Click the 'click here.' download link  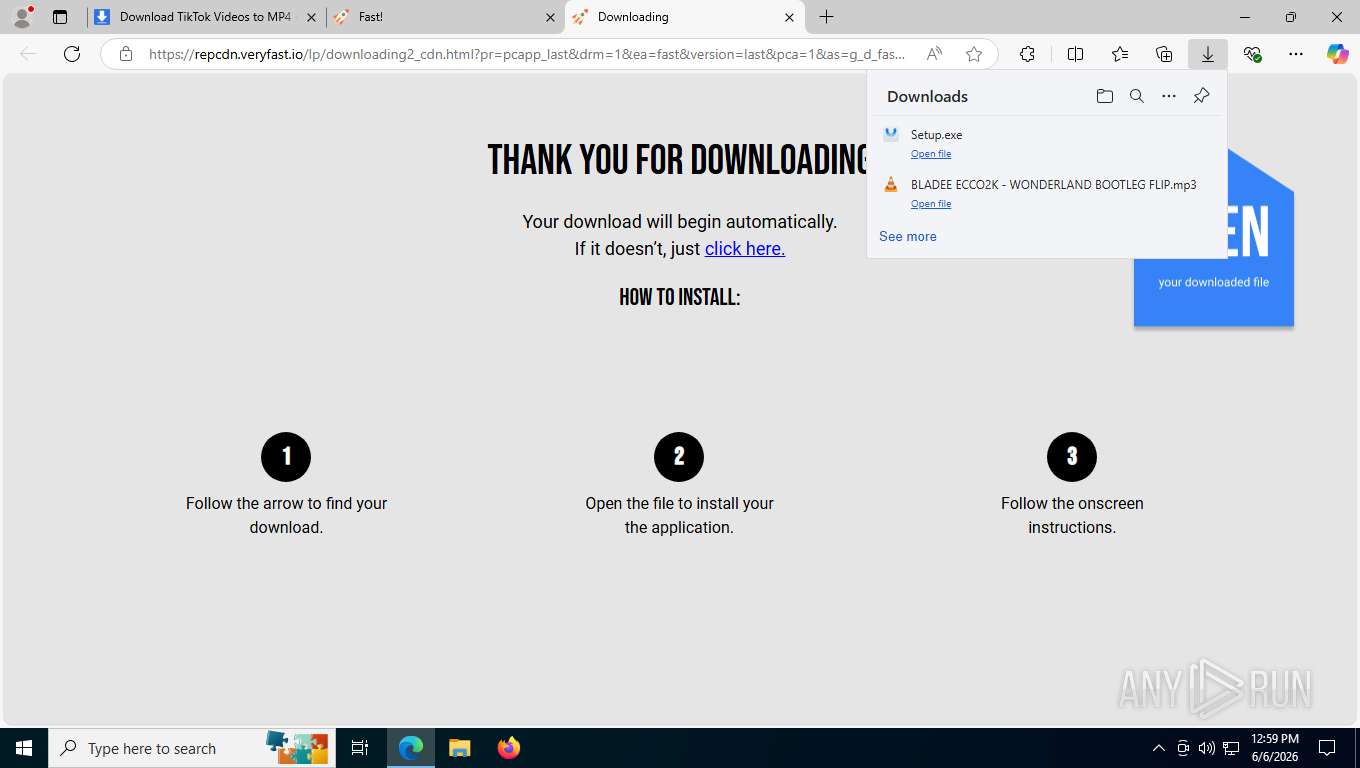click(745, 249)
